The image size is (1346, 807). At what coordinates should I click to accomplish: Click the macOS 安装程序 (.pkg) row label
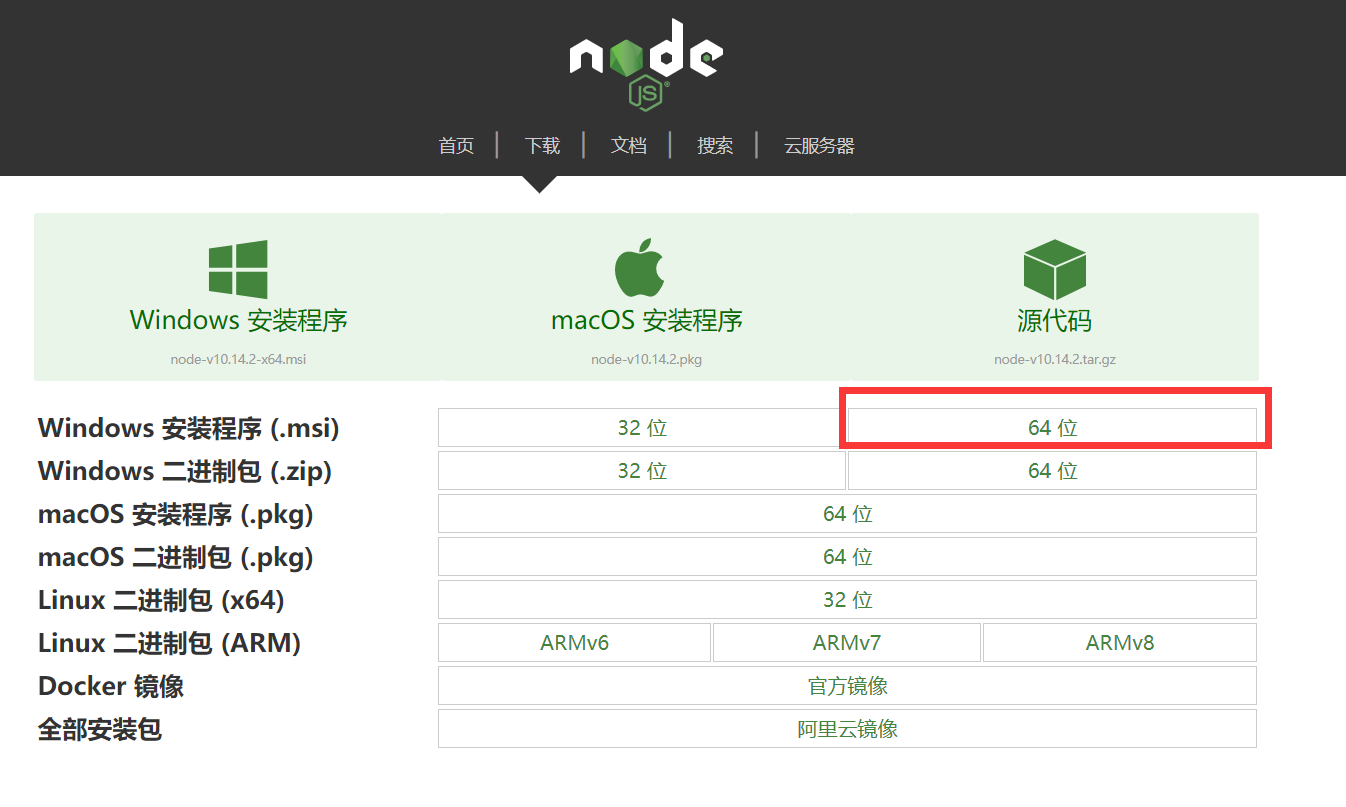tap(176, 514)
